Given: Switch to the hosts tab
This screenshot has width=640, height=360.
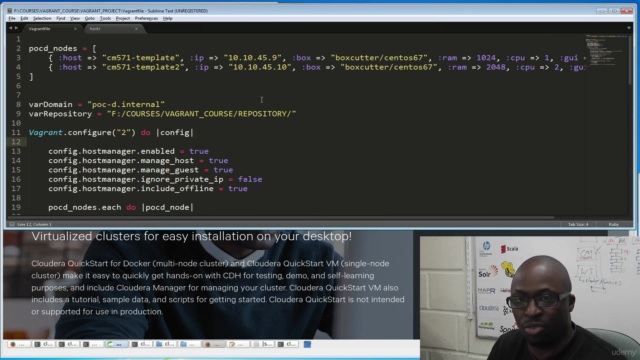Looking at the screenshot, I should click(110, 29).
